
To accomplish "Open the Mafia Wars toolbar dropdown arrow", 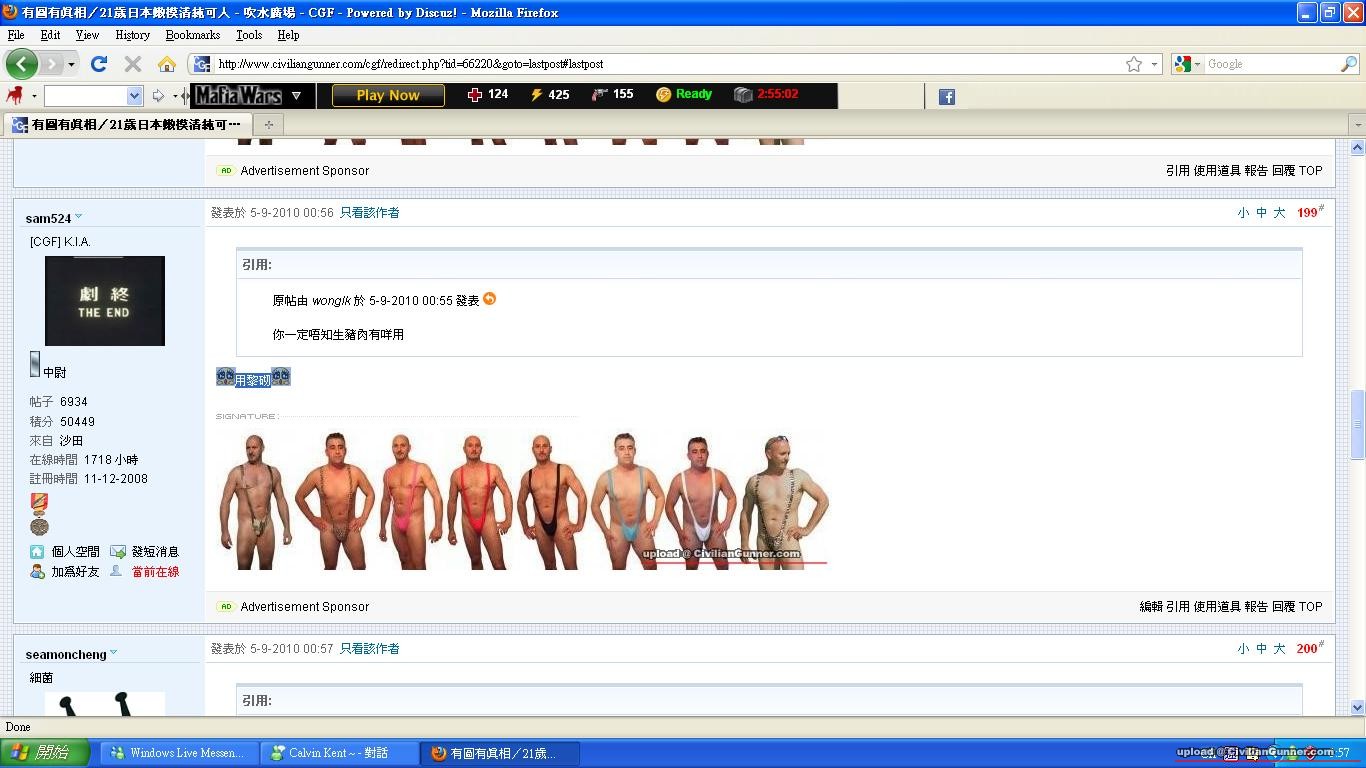I will pos(296,96).
